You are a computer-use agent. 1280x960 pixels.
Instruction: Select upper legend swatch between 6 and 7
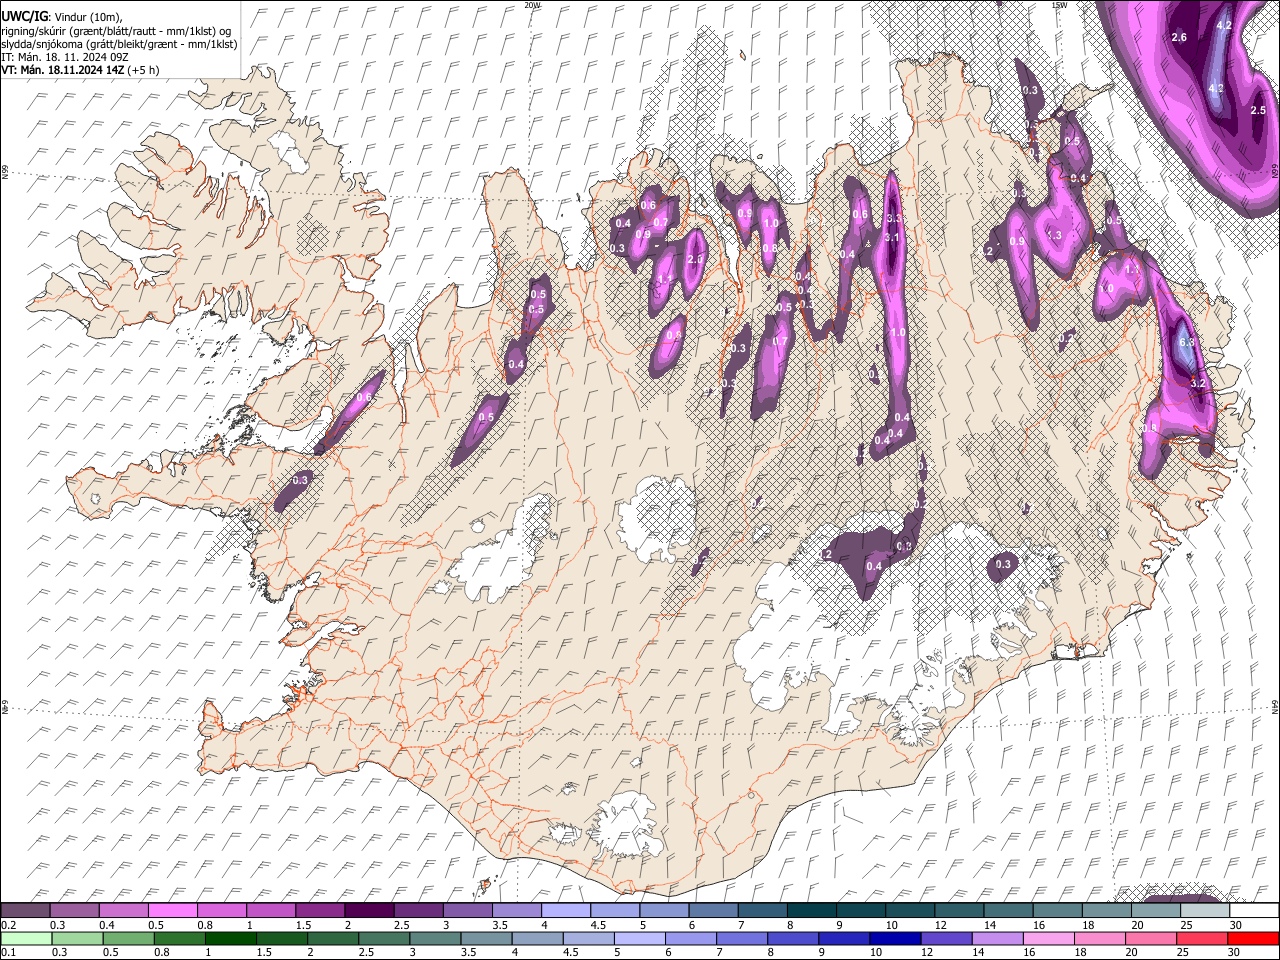pos(712,910)
